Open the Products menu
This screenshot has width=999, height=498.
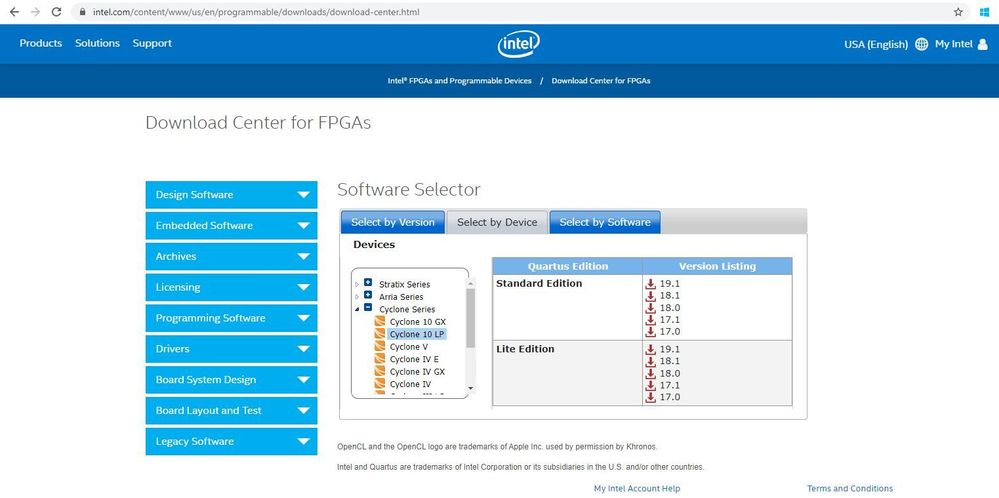point(41,43)
